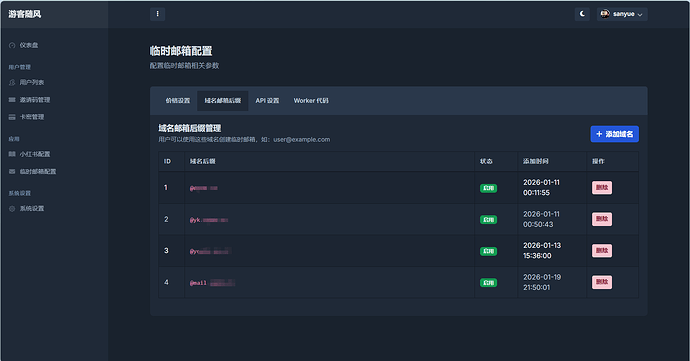Open 系统设置 menu item in sidebar
The image size is (690, 361).
tap(32, 209)
